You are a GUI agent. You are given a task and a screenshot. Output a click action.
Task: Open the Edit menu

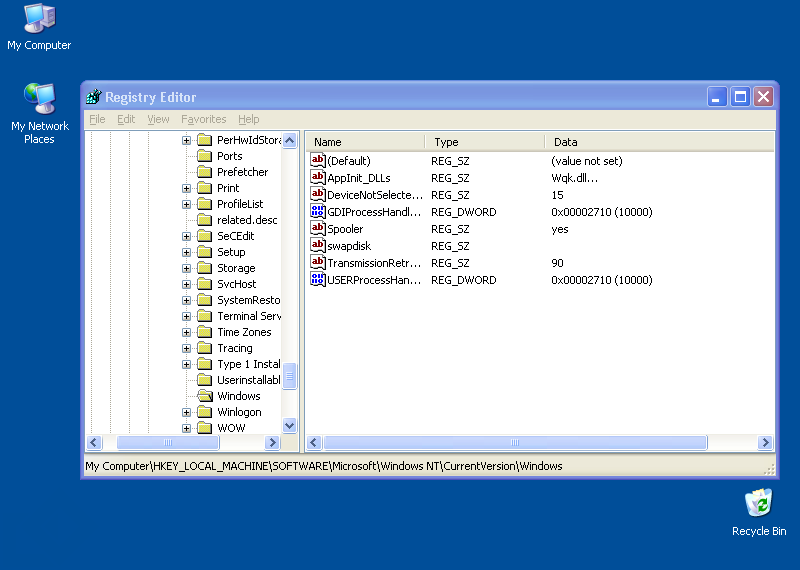point(126,119)
